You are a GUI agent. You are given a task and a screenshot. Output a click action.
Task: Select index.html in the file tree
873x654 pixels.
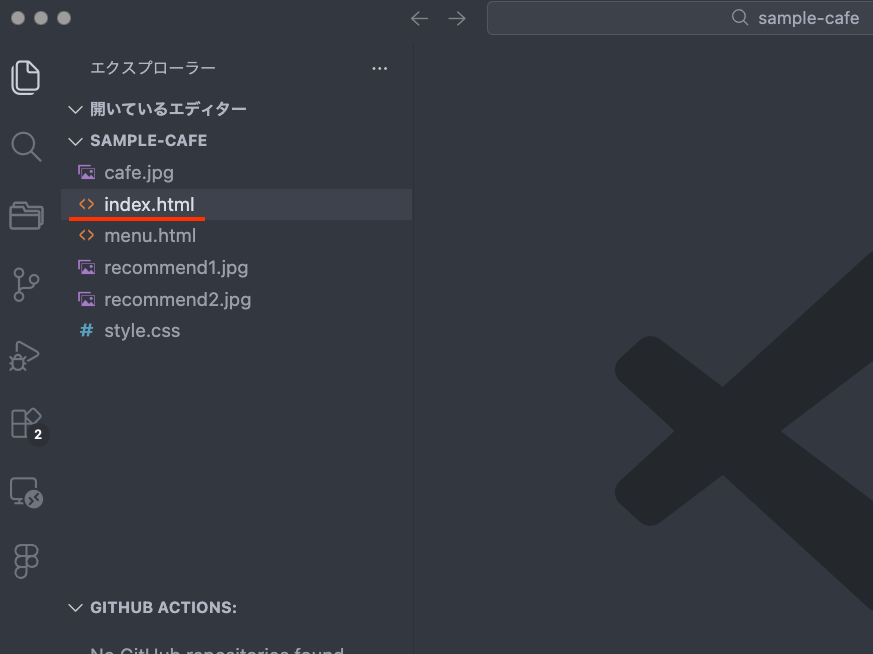pos(149,204)
